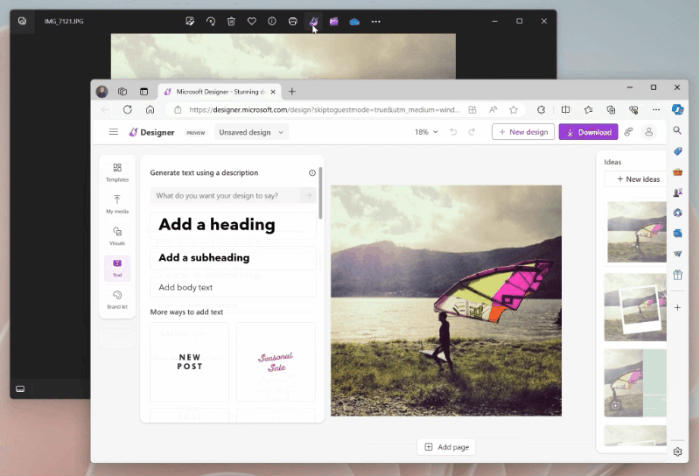Open Edge settings and more menu
This screenshot has width=699, height=476.
(x=656, y=110)
